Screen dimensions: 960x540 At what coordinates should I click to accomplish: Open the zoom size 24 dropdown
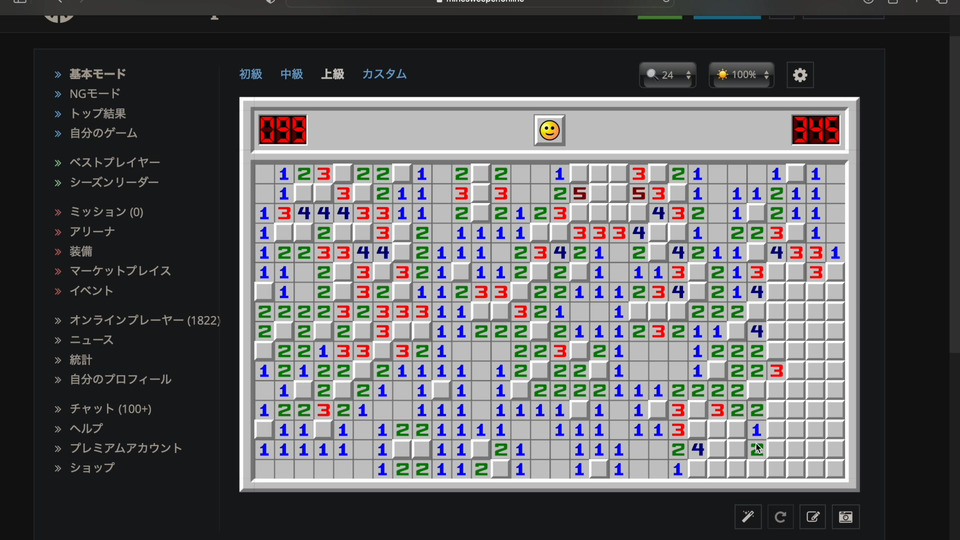668,75
